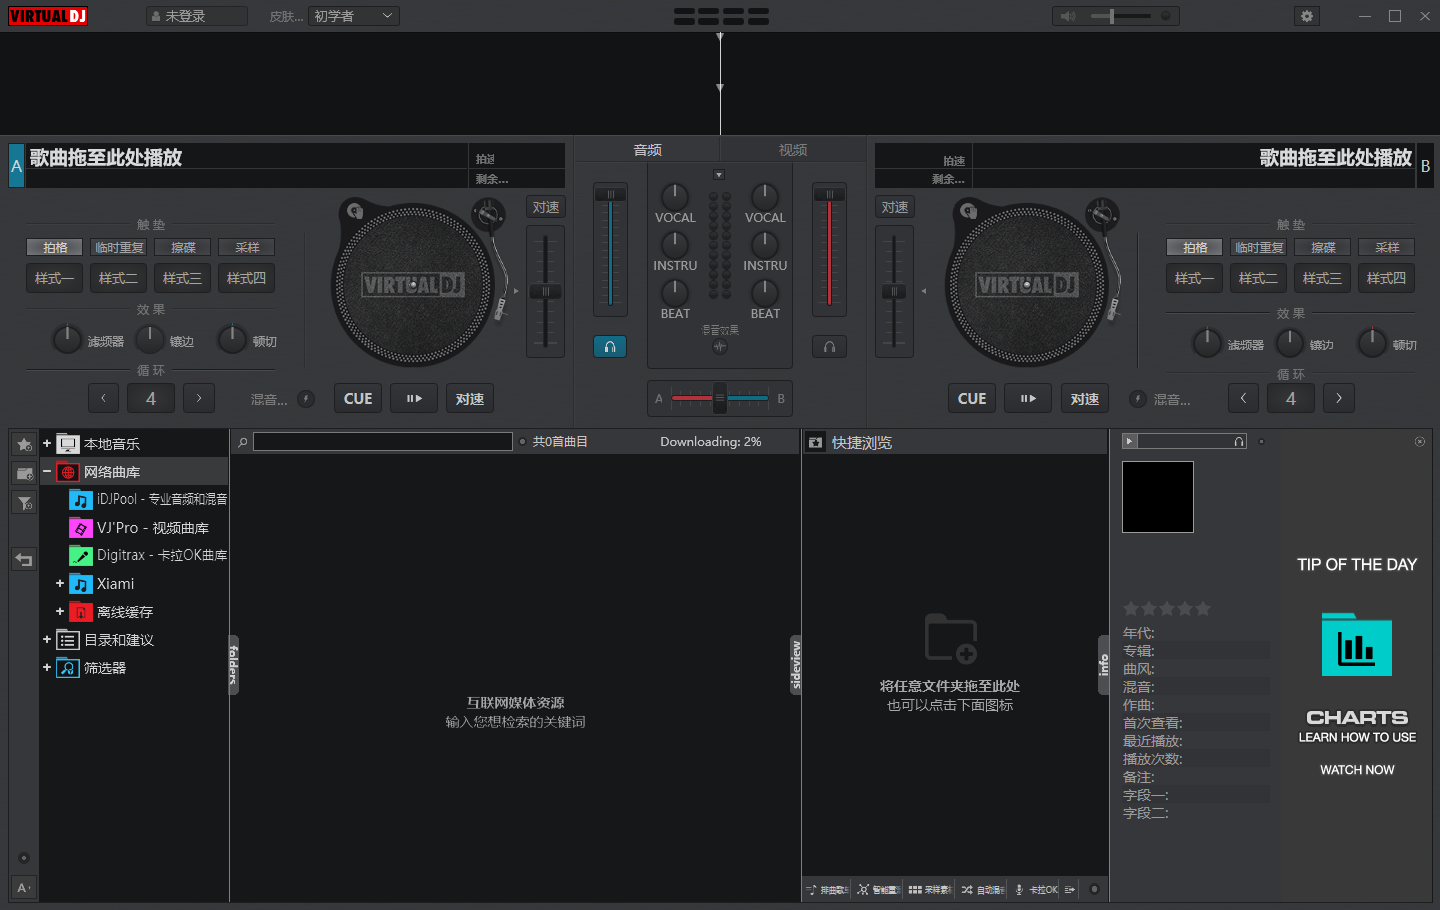Toggle the master volume mute speaker
The height and width of the screenshot is (910, 1440).
pyautogui.click(x=1068, y=16)
